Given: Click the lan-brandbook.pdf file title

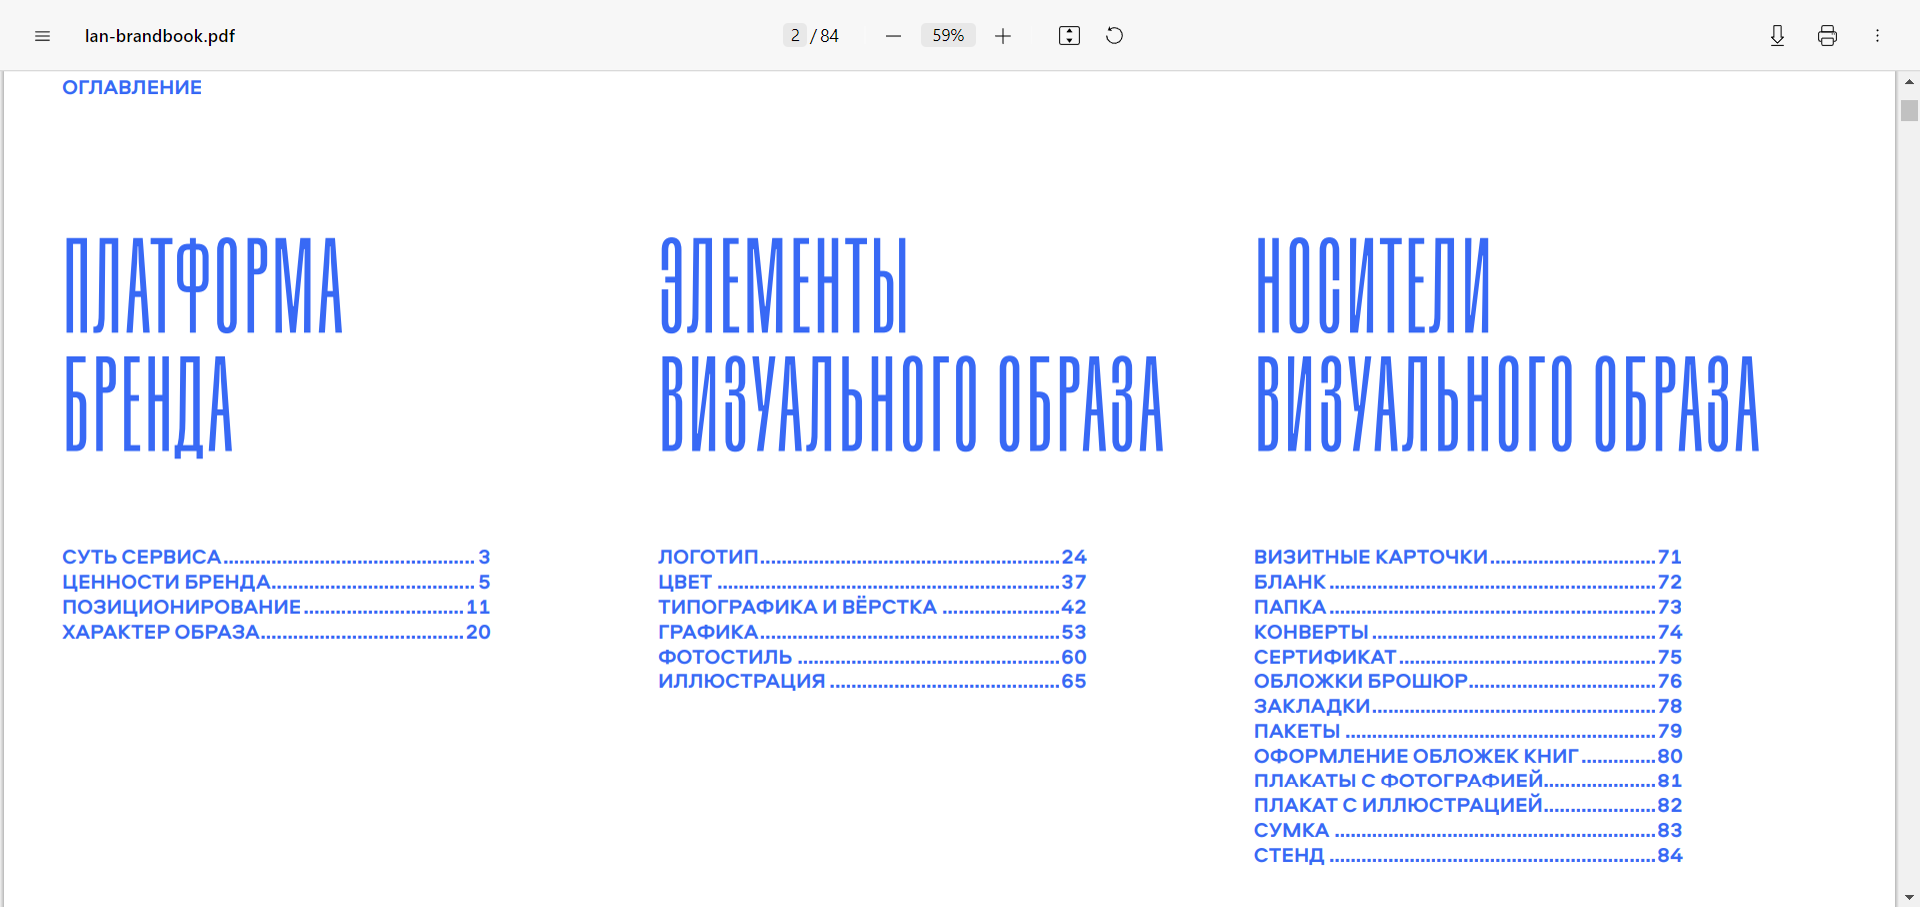Looking at the screenshot, I should [x=160, y=36].
